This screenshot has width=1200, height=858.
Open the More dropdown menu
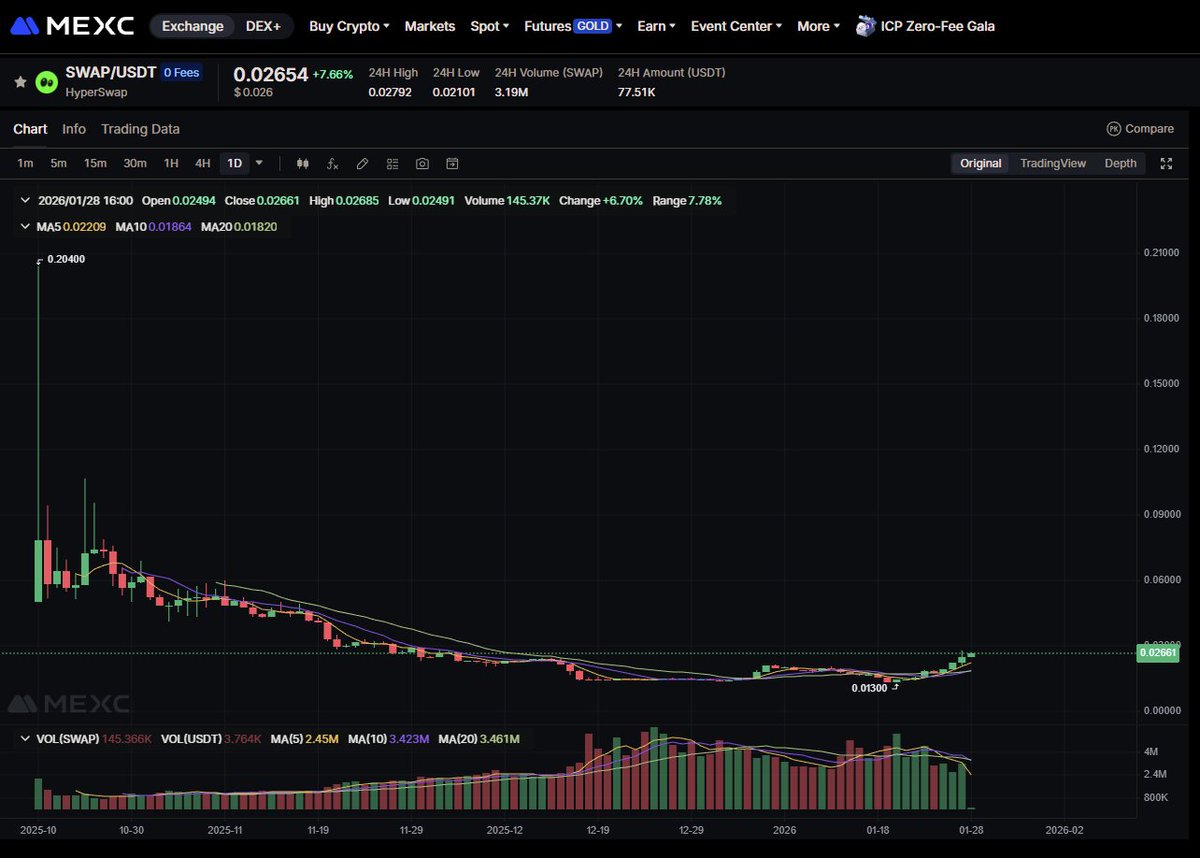coord(817,26)
